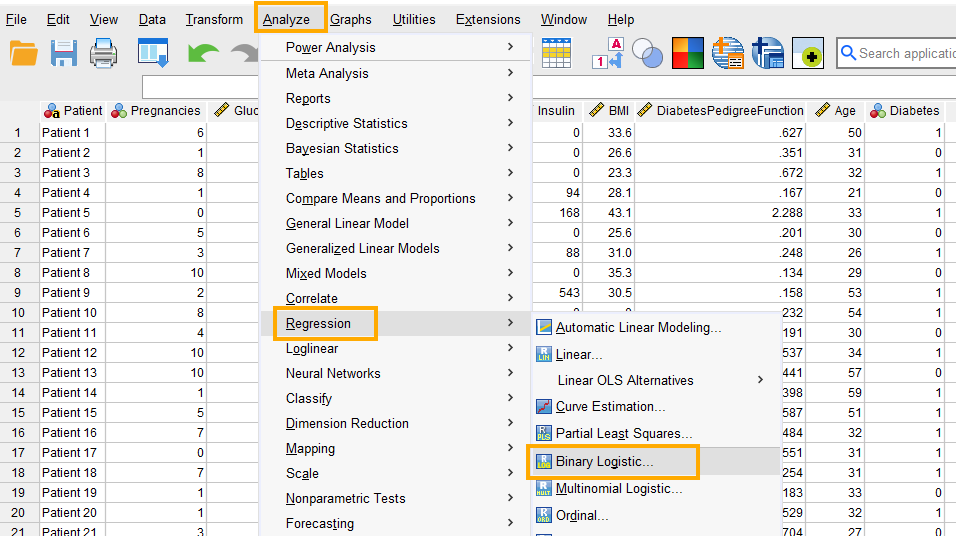The height and width of the screenshot is (536, 956).
Task: Click the ruler icon beside Age header
Action: click(x=823, y=110)
